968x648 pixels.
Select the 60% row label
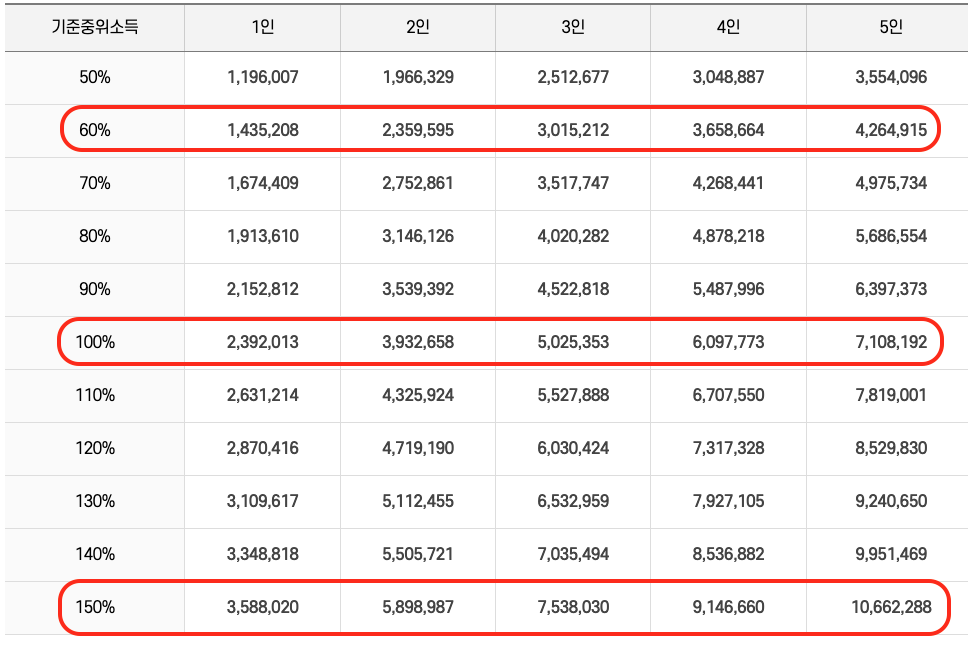pyautogui.click(x=94, y=130)
